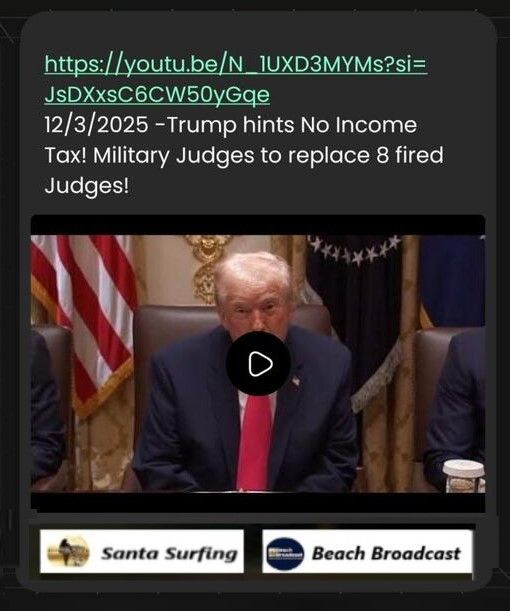
Task: Open the Santa Surfing banner text
Action: [x=169, y=553]
